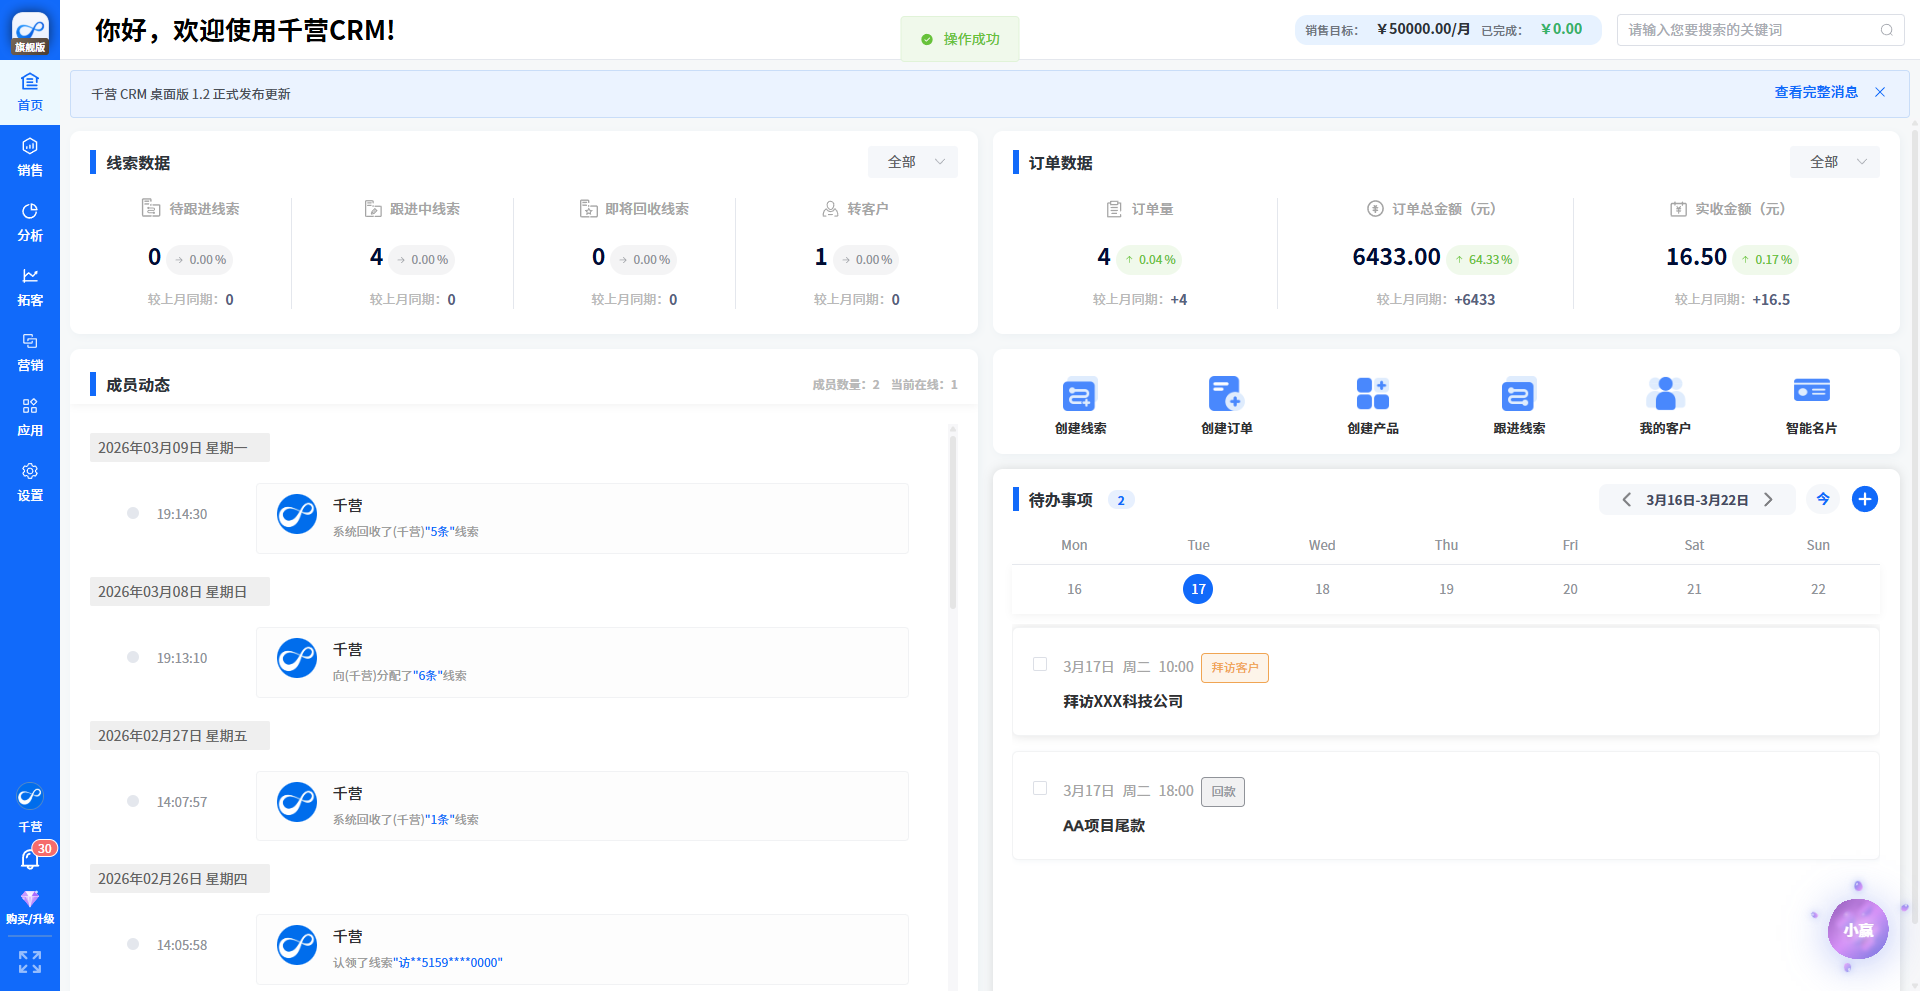1920x991 pixels.
Task: Toggle fullscreen using the expand arrows icon
Action: pyautogui.click(x=30, y=962)
